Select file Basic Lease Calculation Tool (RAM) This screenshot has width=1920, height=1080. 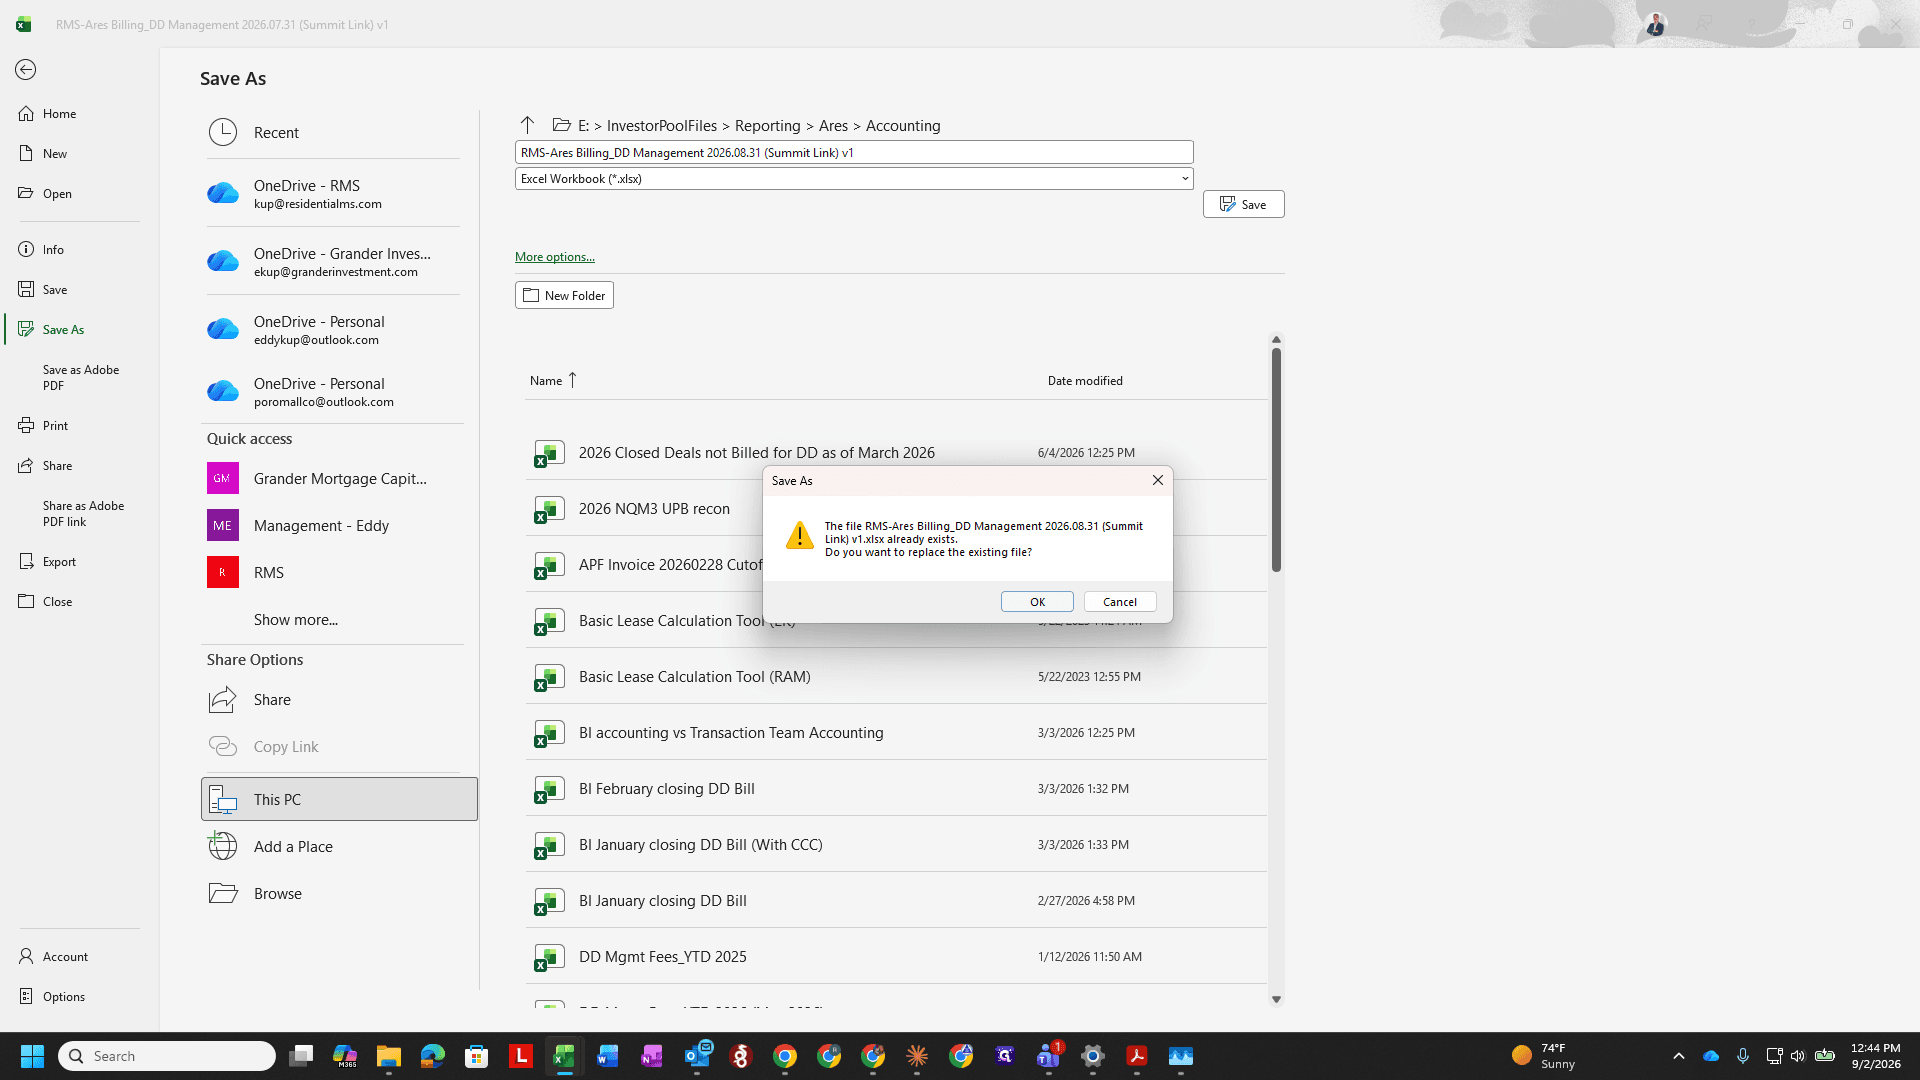[896, 677]
